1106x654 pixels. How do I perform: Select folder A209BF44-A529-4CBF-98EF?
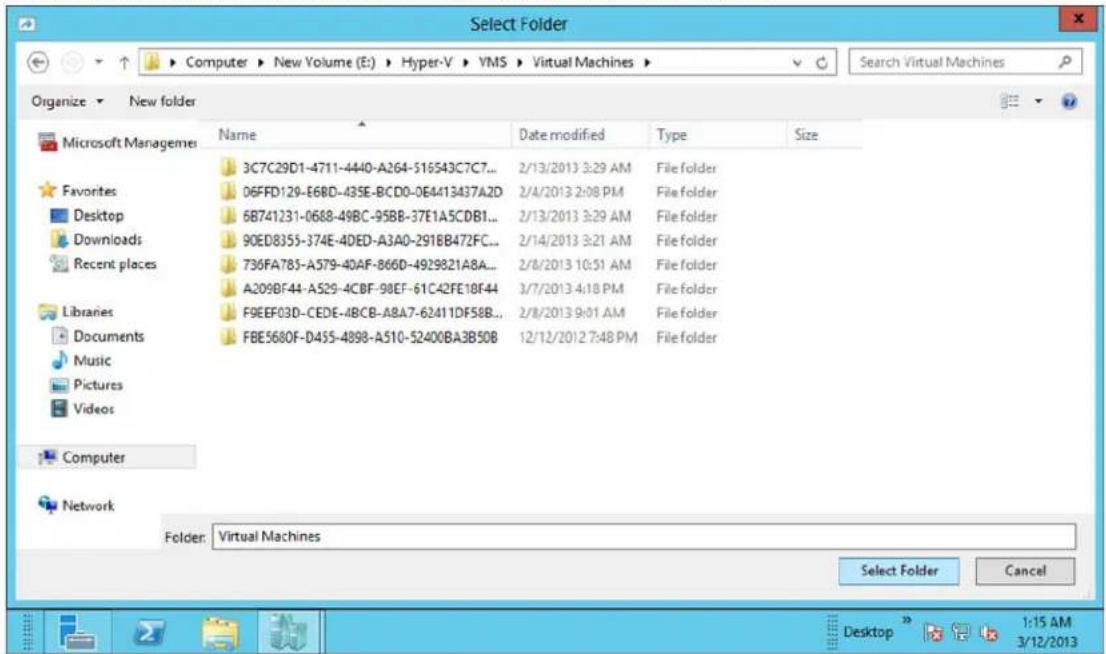[370, 289]
